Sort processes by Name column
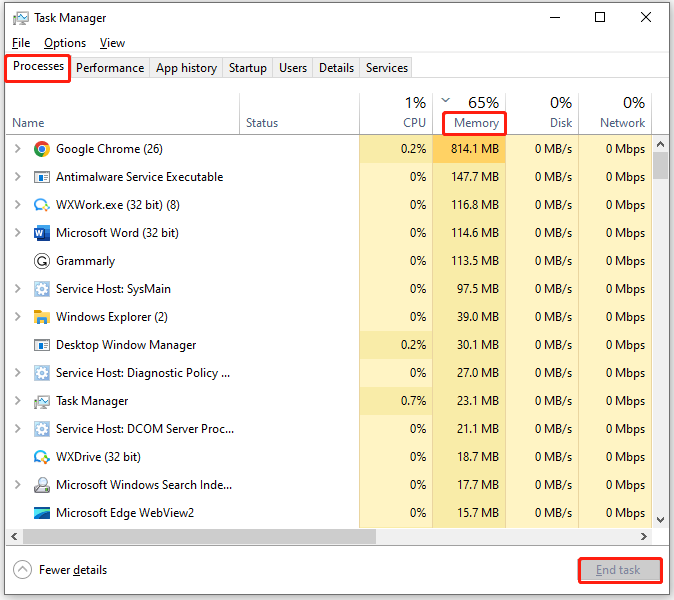The width and height of the screenshot is (674, 600). (123, 114)
